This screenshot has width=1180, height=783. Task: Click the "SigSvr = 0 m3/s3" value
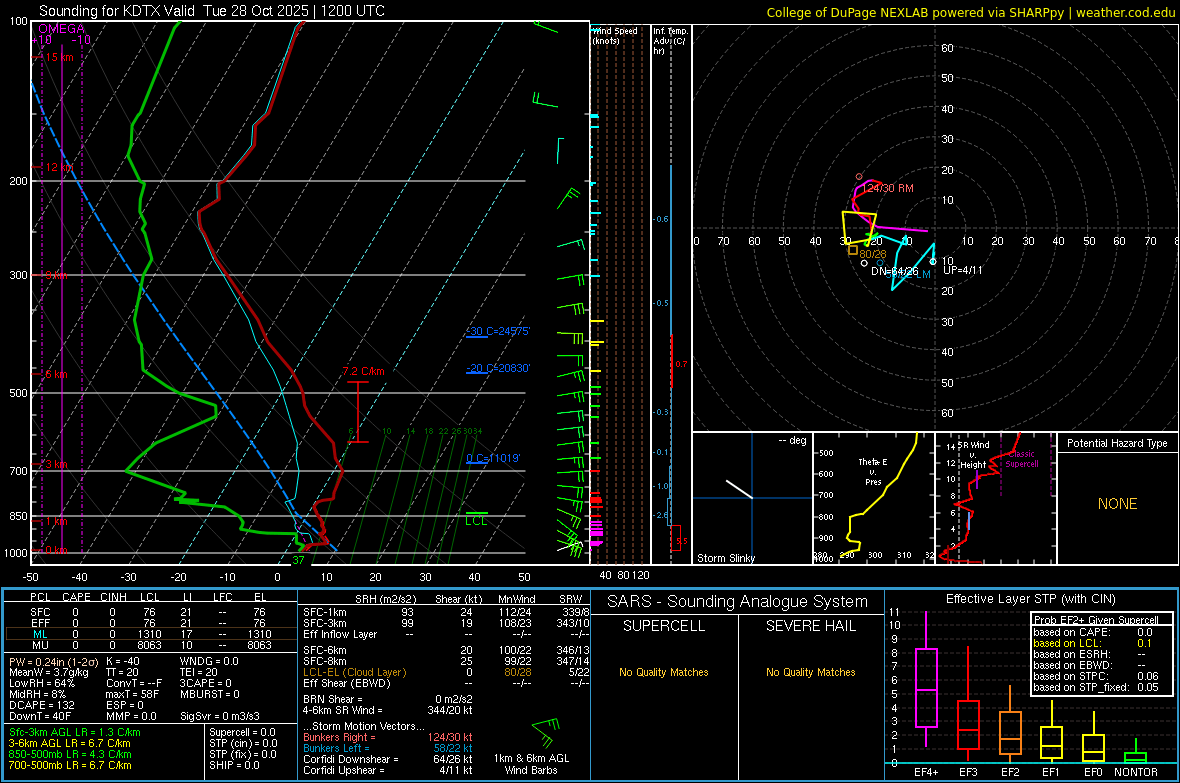click(x=220, y=716)
